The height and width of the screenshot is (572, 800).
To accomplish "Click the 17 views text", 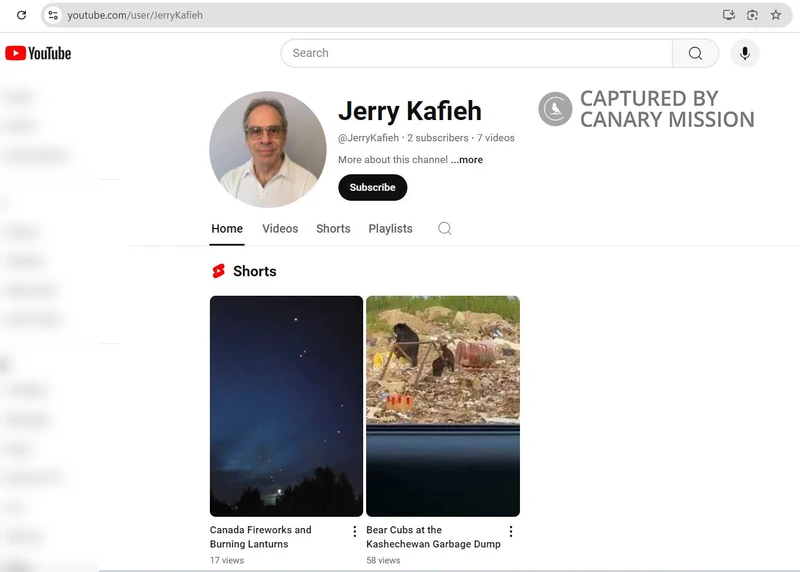I will tap(227, 560).
